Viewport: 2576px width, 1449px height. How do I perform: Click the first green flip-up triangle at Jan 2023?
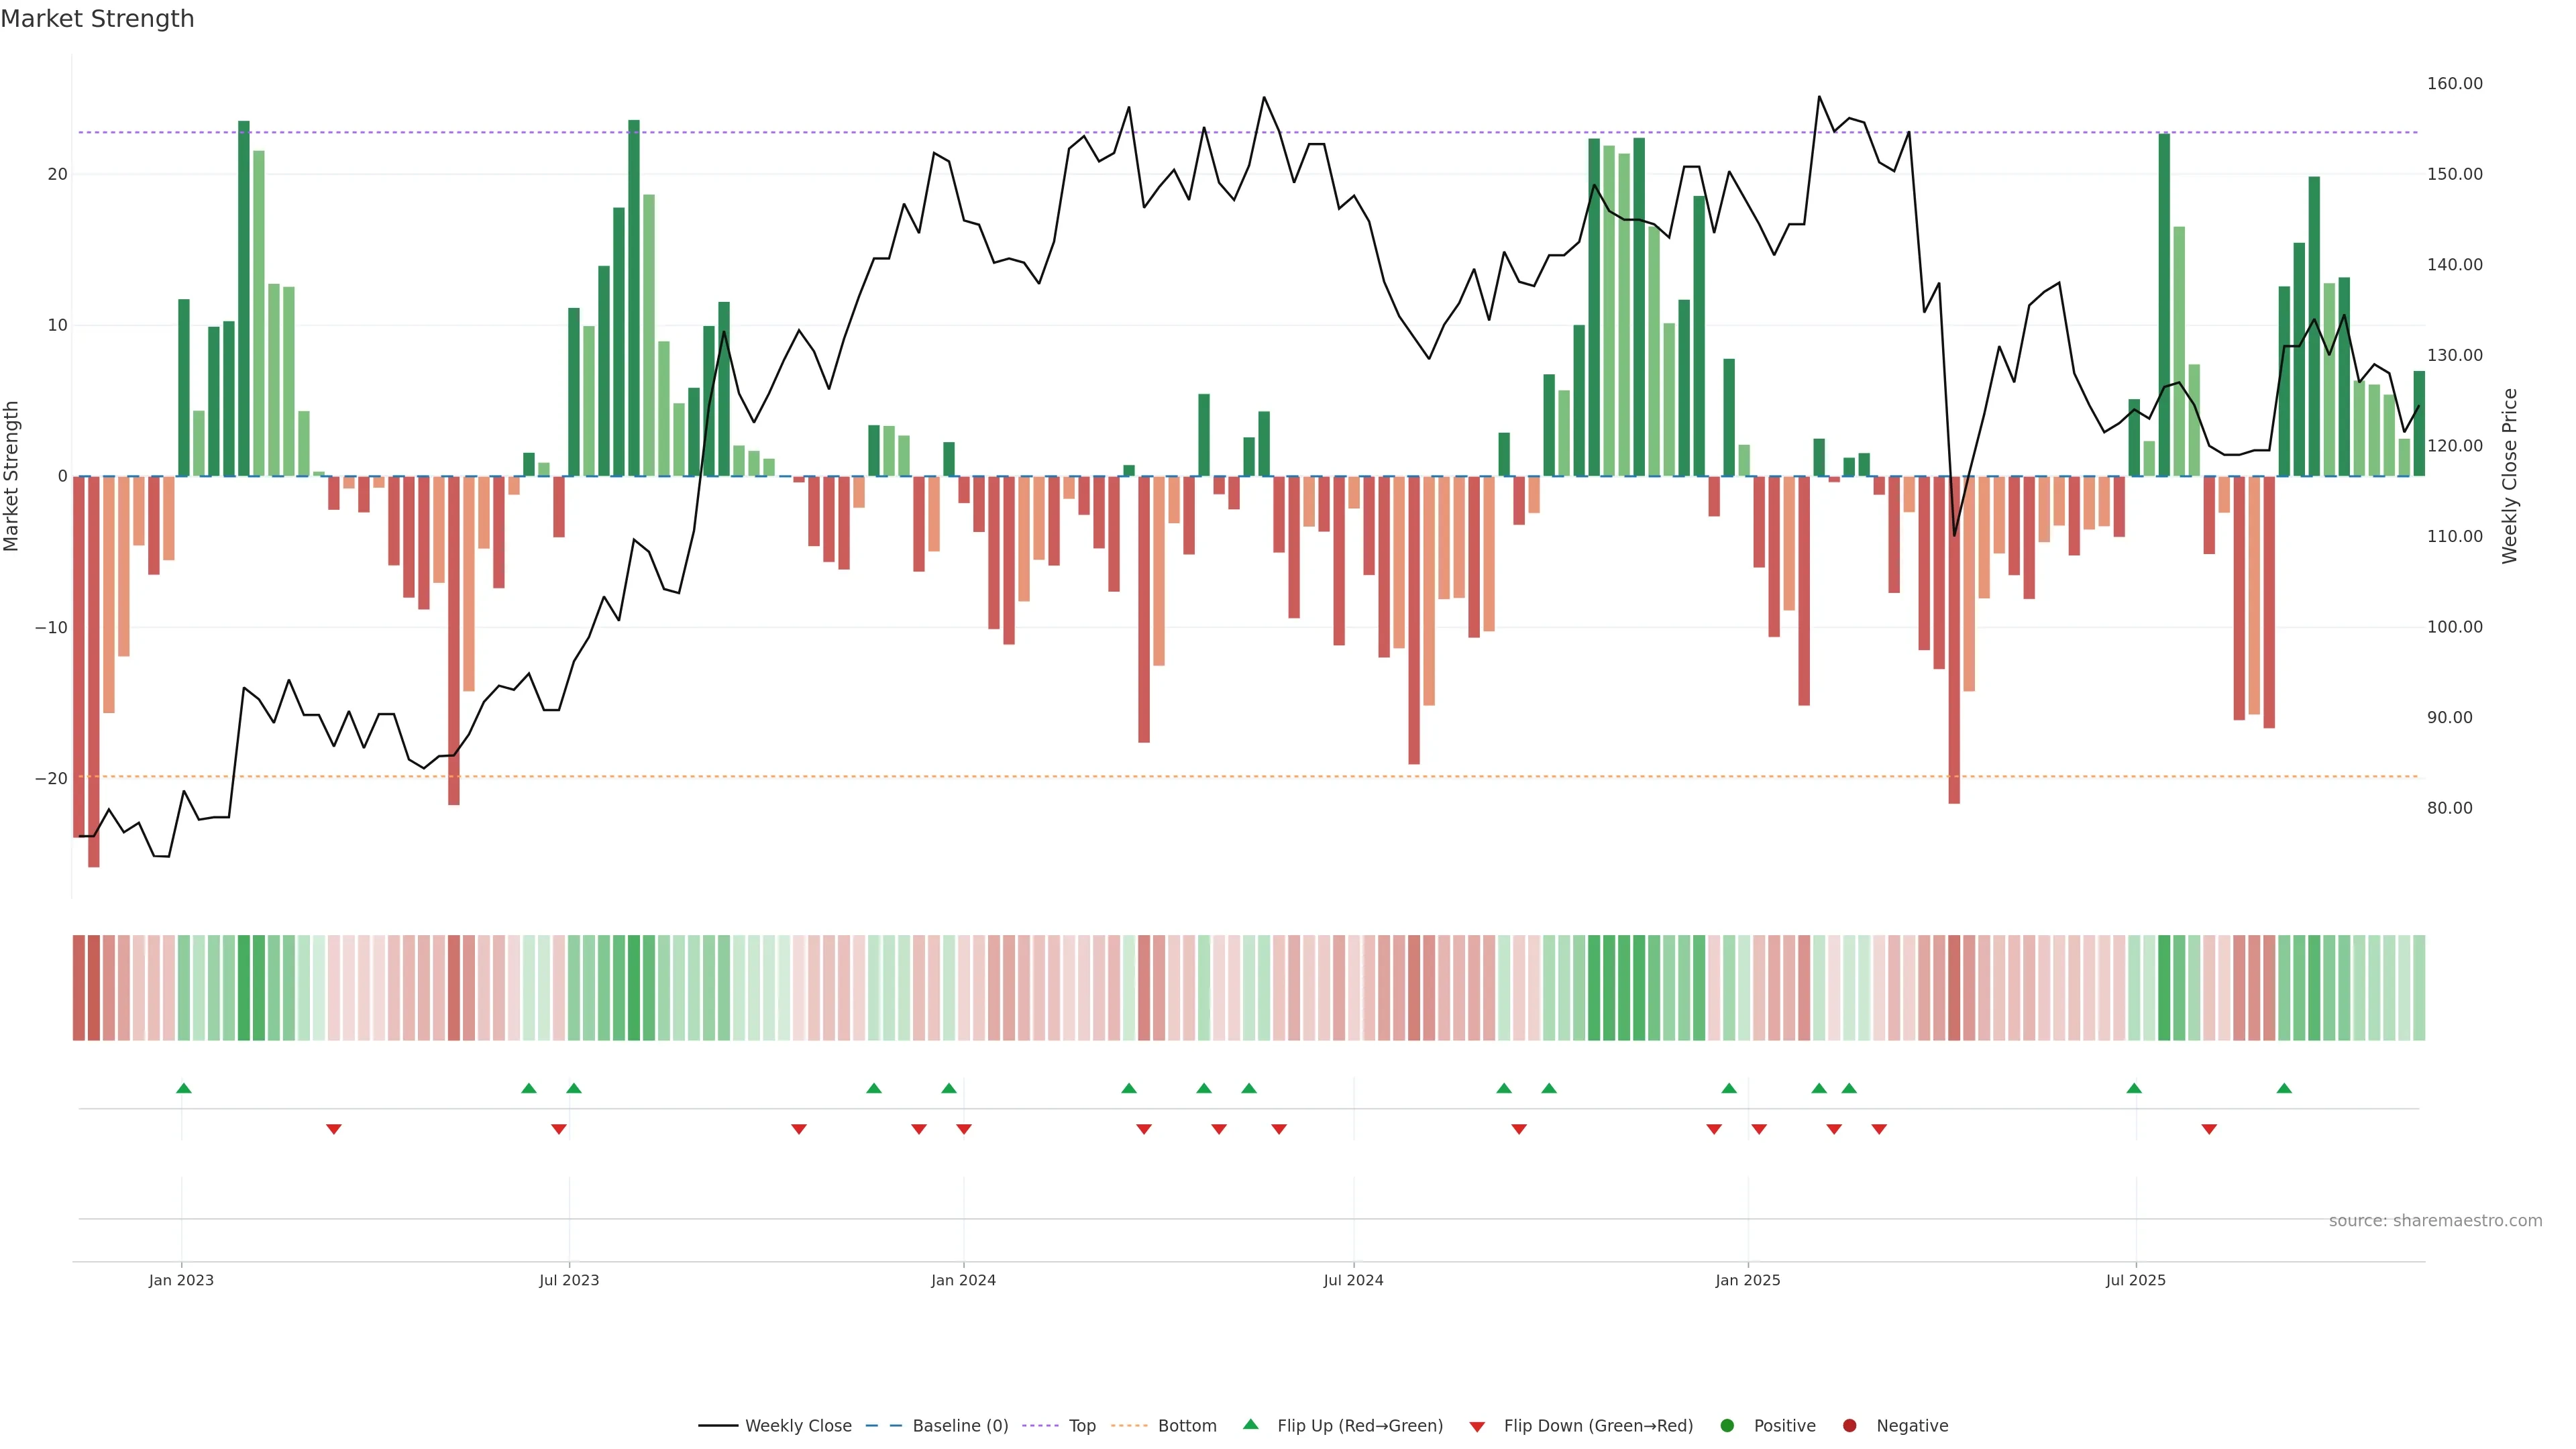point(184,1088)
